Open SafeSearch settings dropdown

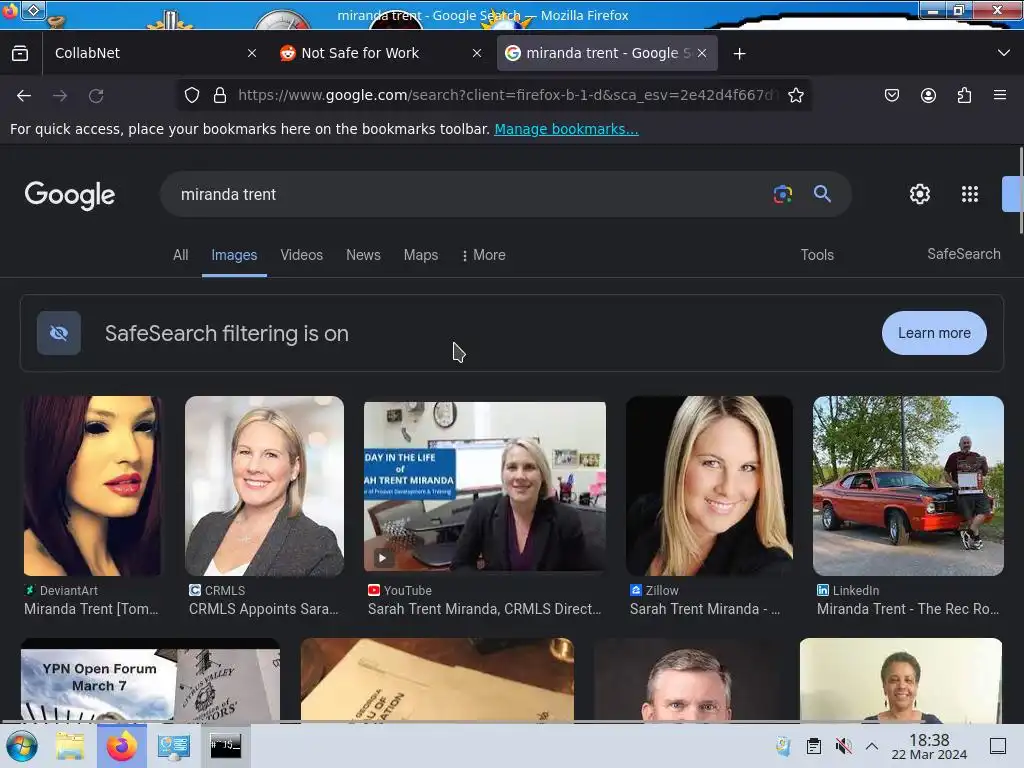tap(963, 254)
